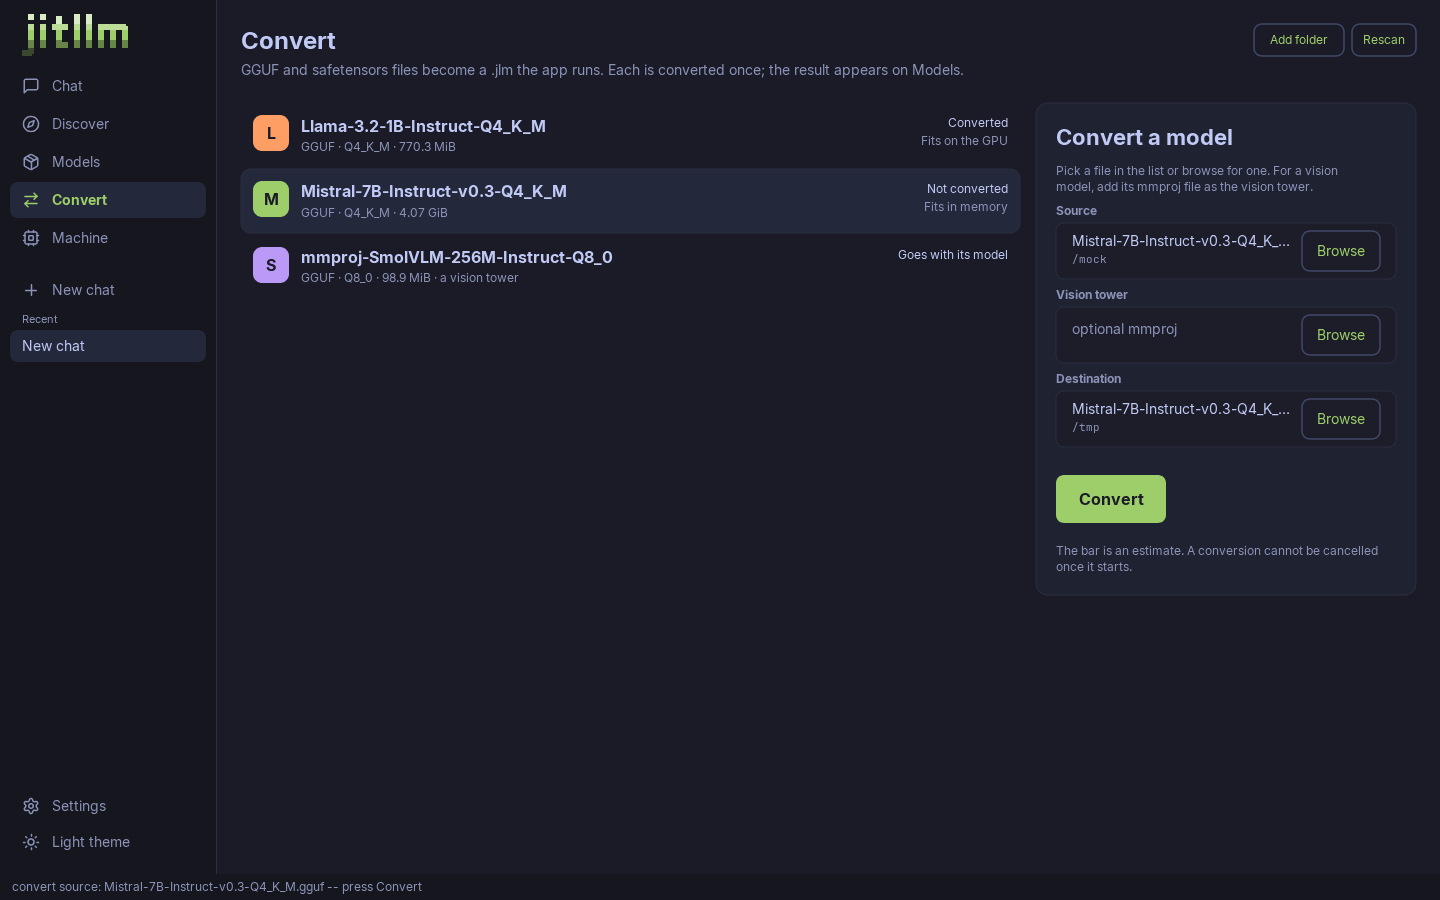Viewport: 1440px width, 900px height.
Task: Click the plus icon beside New chat
Action: pyautogui.click(x=31, y=290)
